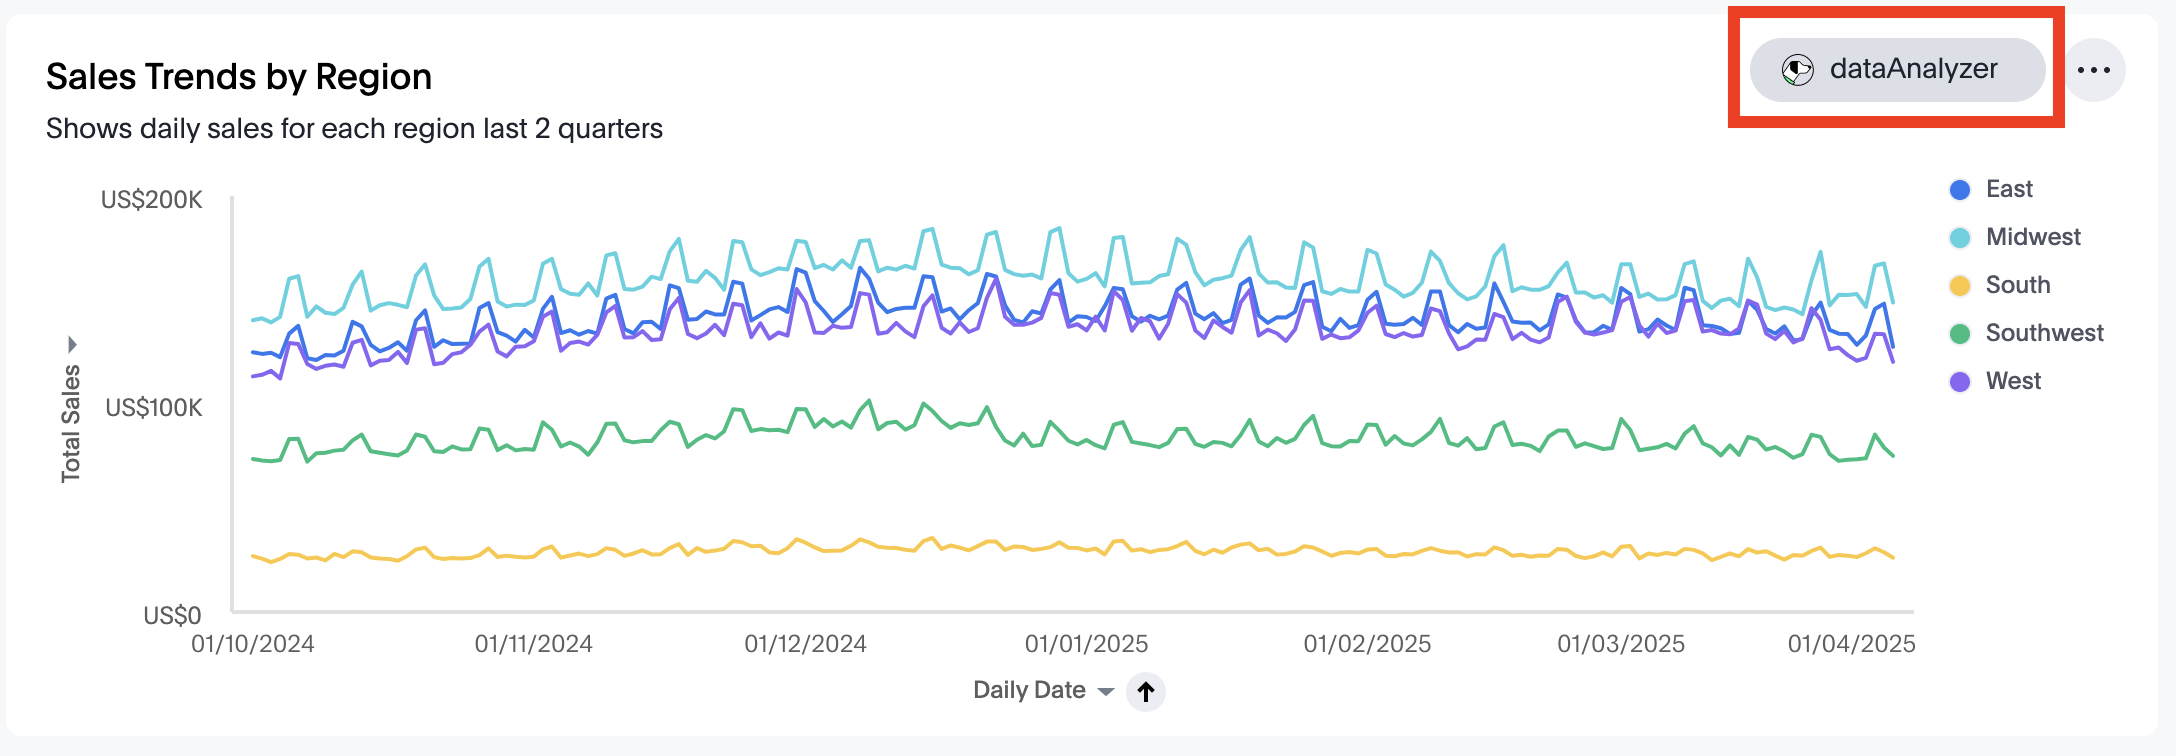This screenshot has height=756, width=2176.
Task: Click the 01/10/2024 date axis label
Action: [253, 644]
